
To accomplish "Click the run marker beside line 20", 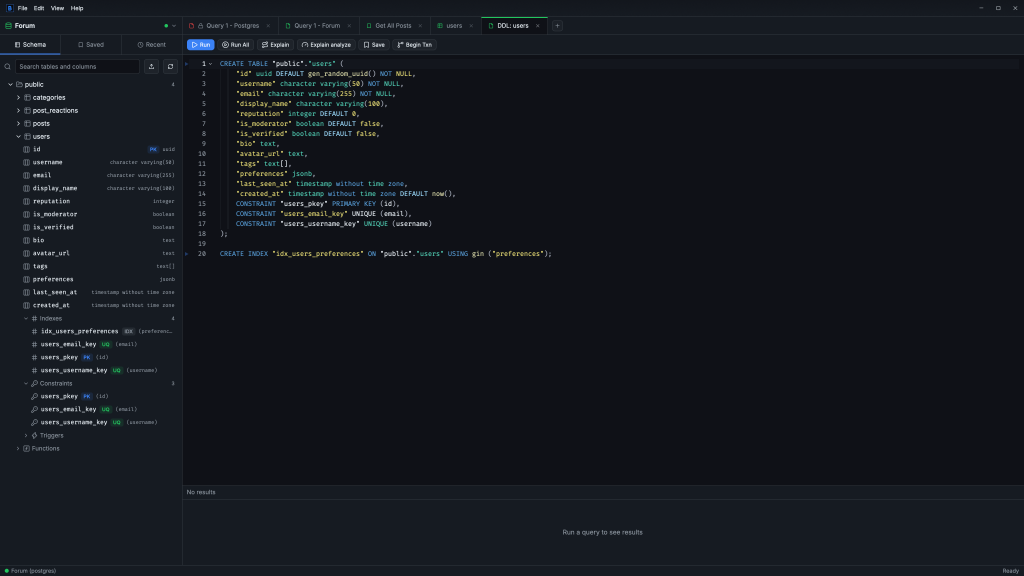I will point(187,254).
